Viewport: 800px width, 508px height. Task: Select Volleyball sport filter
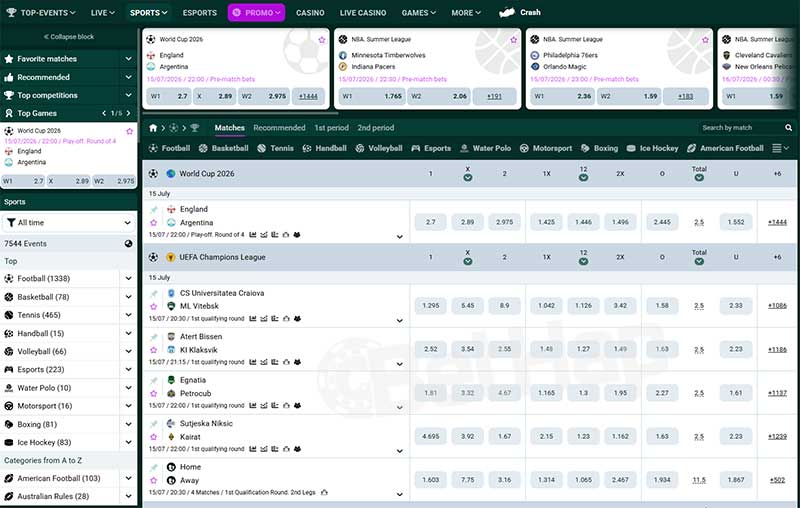[379, 148]
